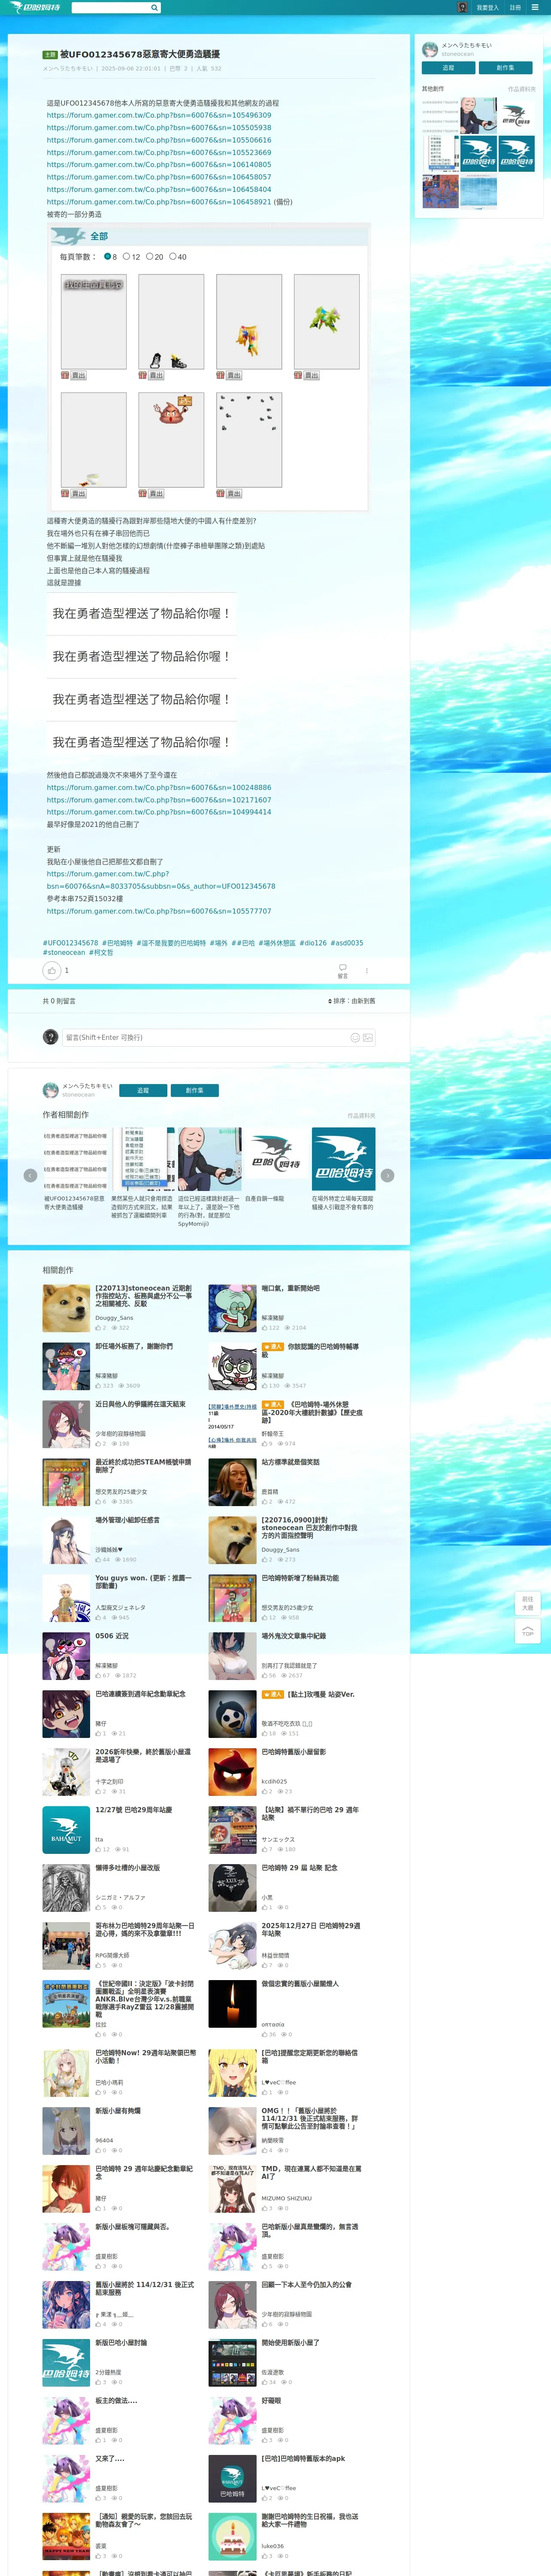This screenshot has height=2576, width=551.
Task: Open related post 0506 近況
Action: click(111, 1636)
